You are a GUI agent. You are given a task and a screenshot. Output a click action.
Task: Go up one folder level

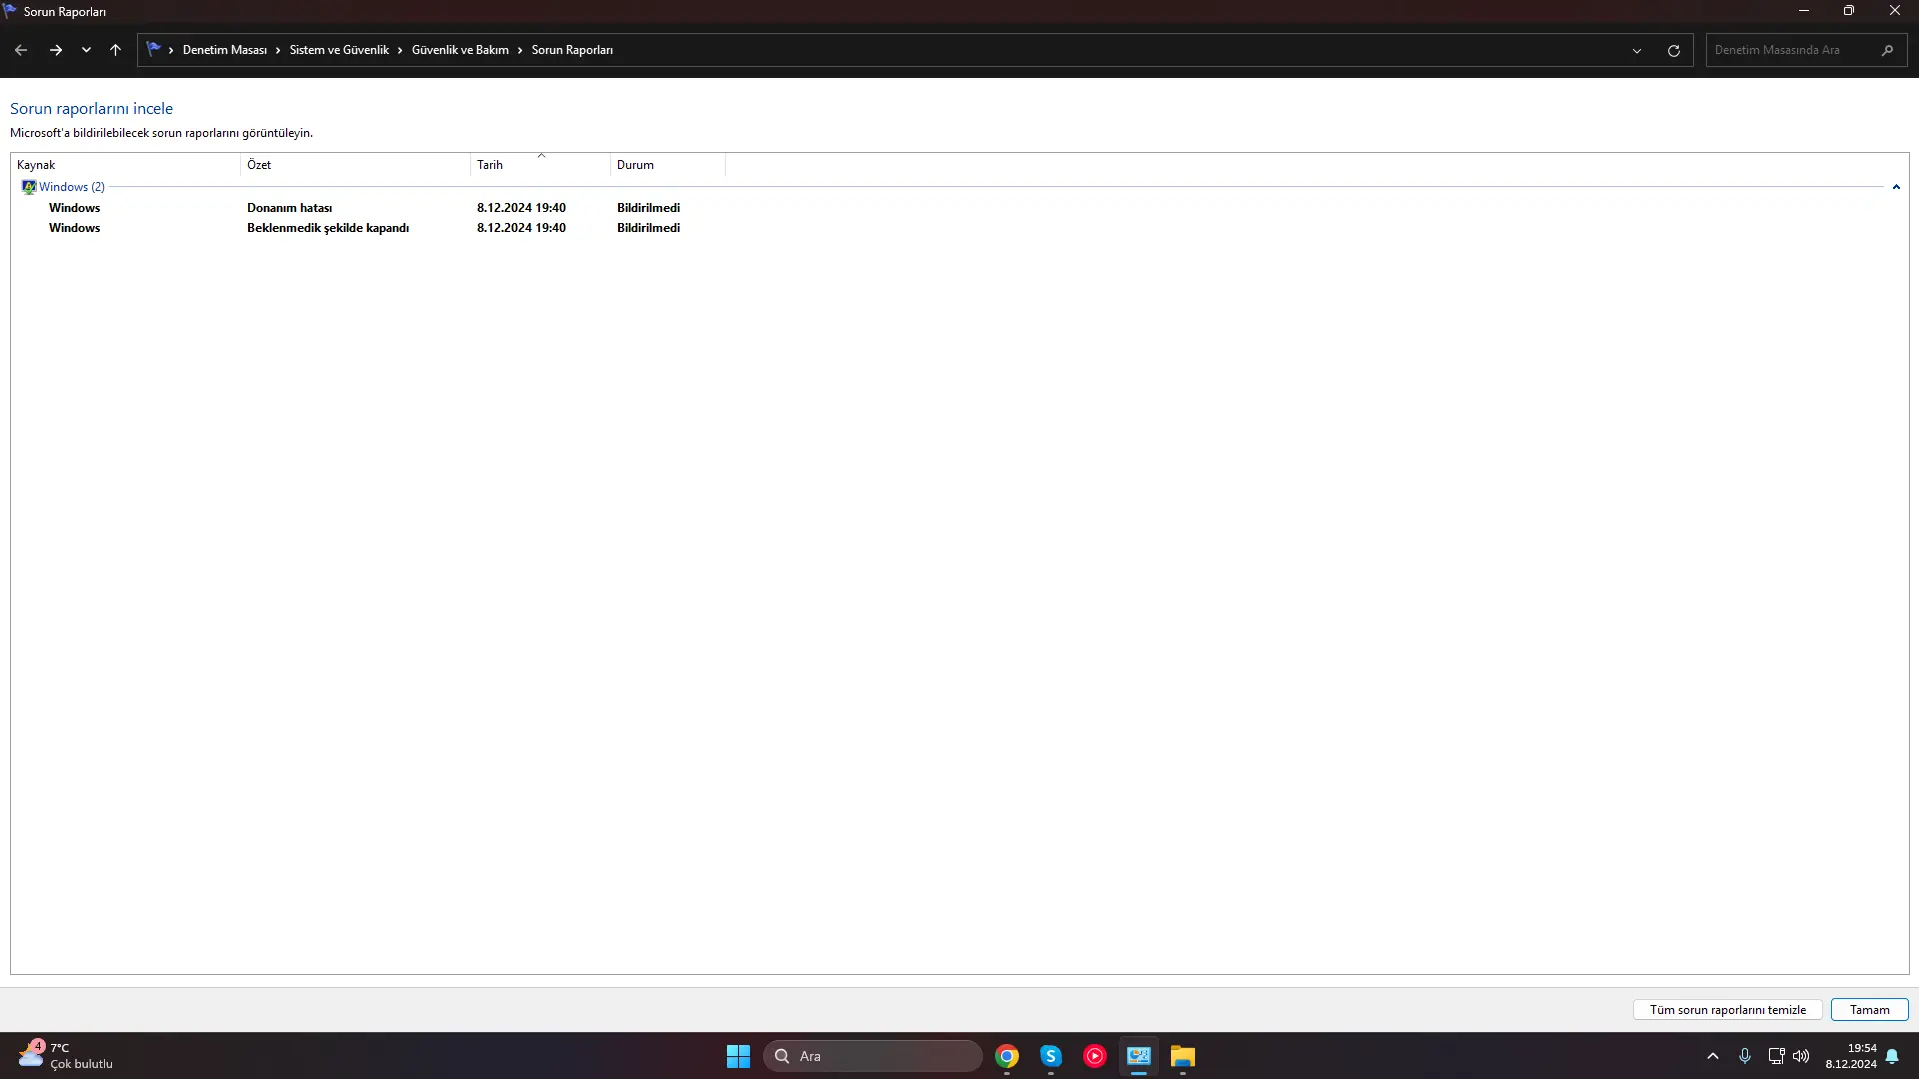(115, 50)
